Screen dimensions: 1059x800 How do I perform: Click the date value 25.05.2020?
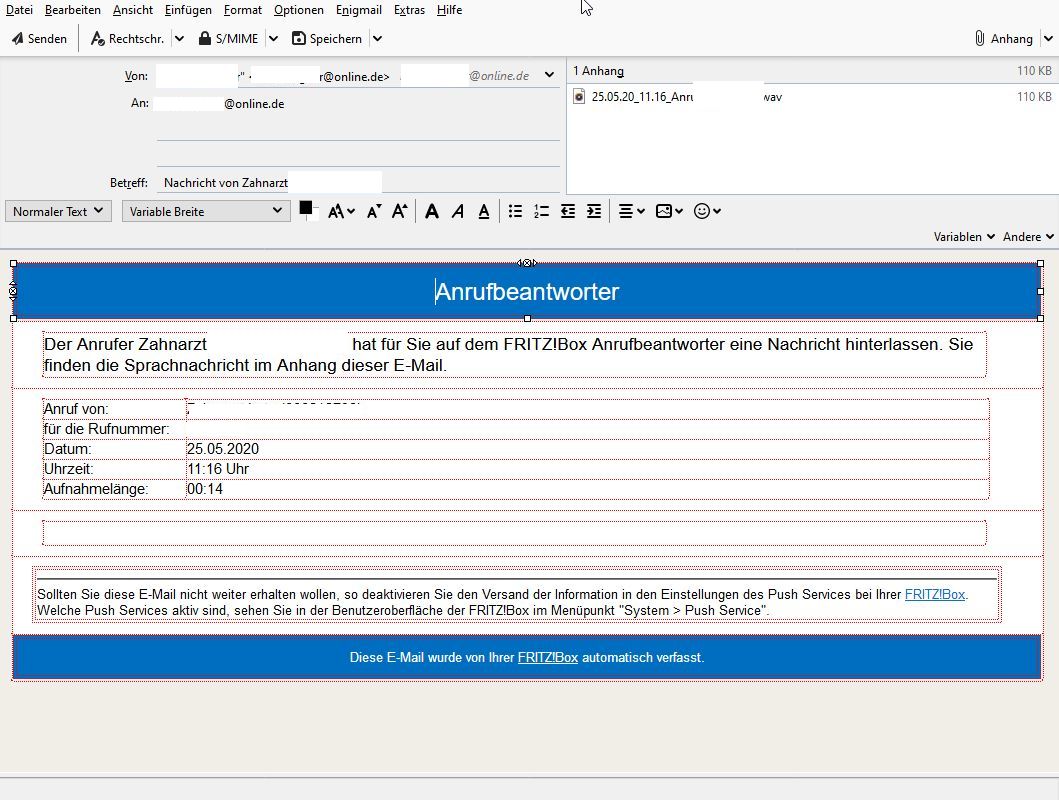[x=223, y=449]
